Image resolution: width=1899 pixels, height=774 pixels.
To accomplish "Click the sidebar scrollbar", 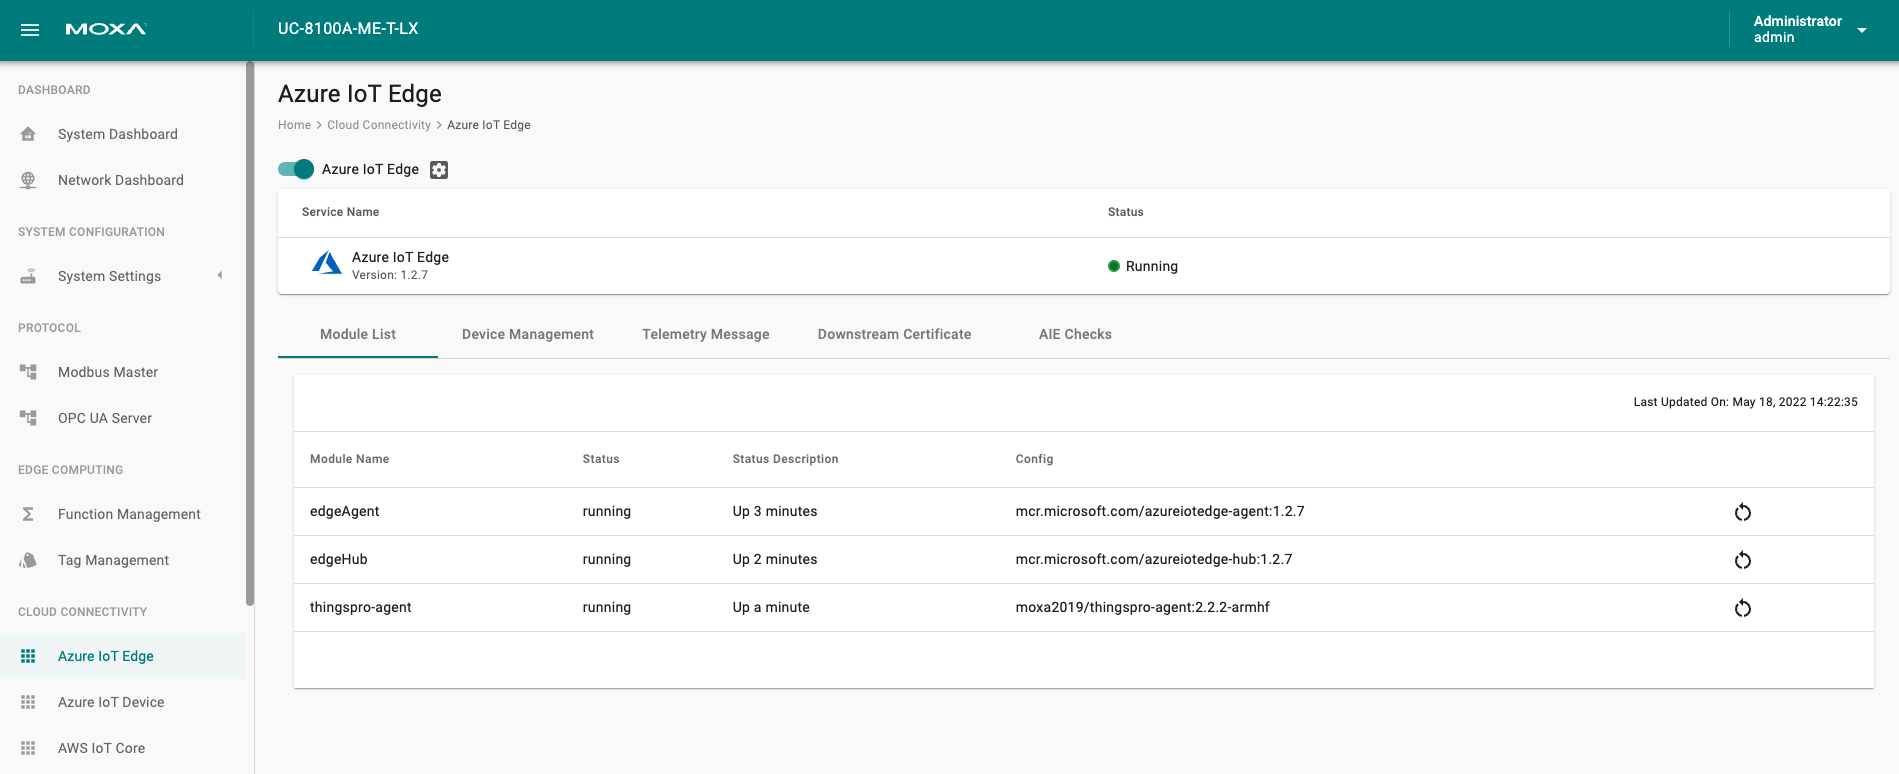I will [250, 334].
